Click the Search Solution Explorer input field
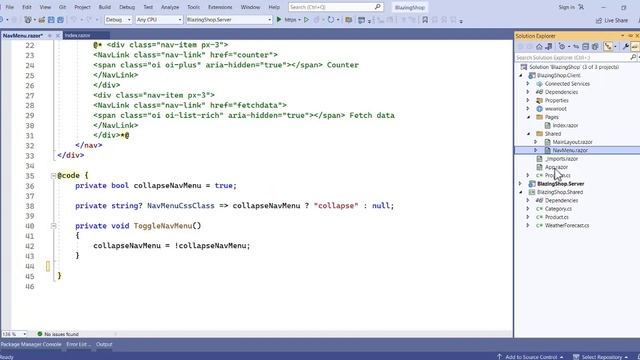 [x=572, y=58]
